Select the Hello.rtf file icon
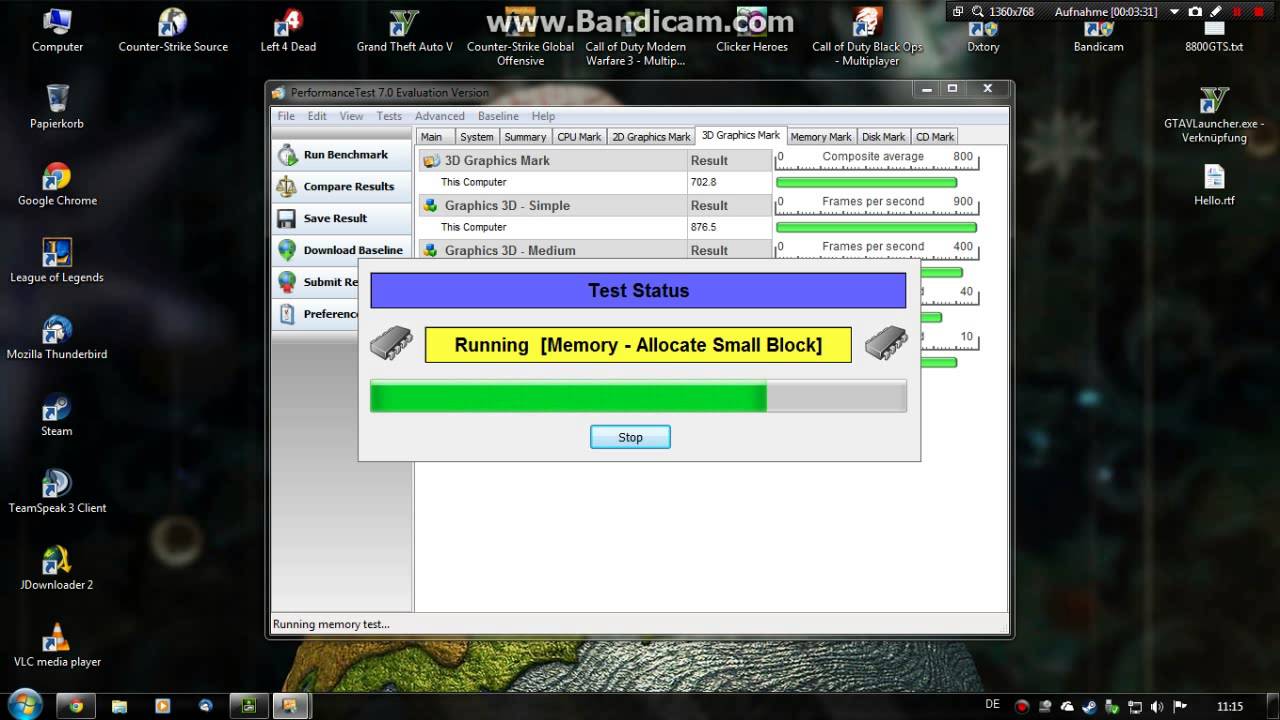This screenshot has height=720, width=1280. (x=1214, y=176)
